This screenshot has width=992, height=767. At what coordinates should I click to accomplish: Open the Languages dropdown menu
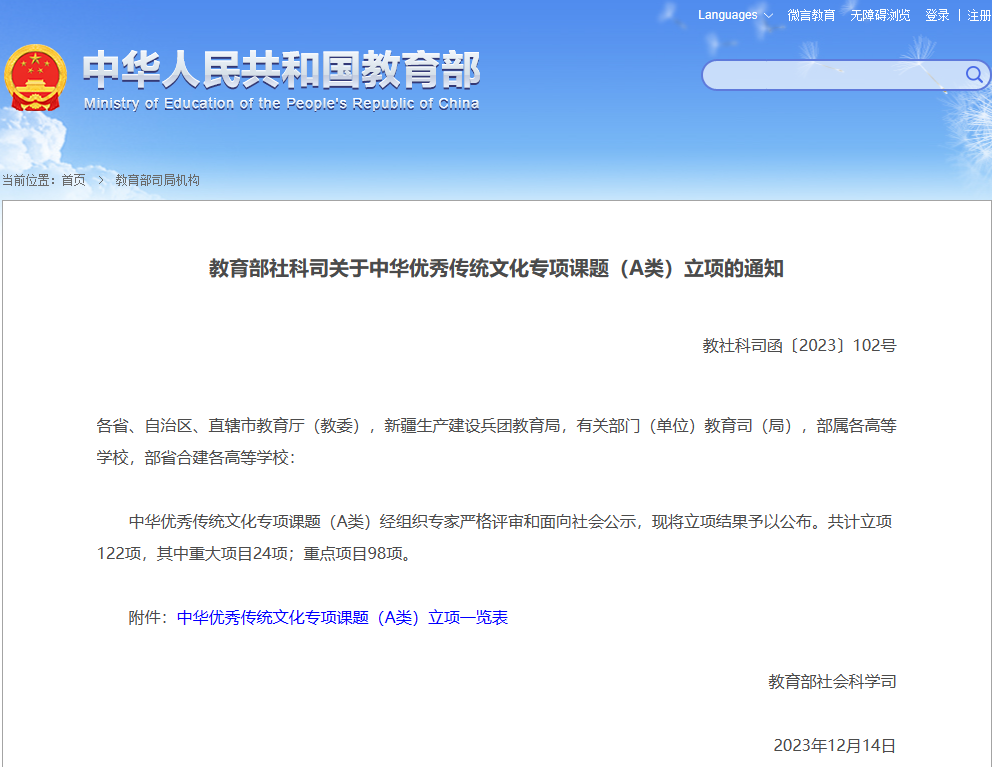[x=735, y=15]
